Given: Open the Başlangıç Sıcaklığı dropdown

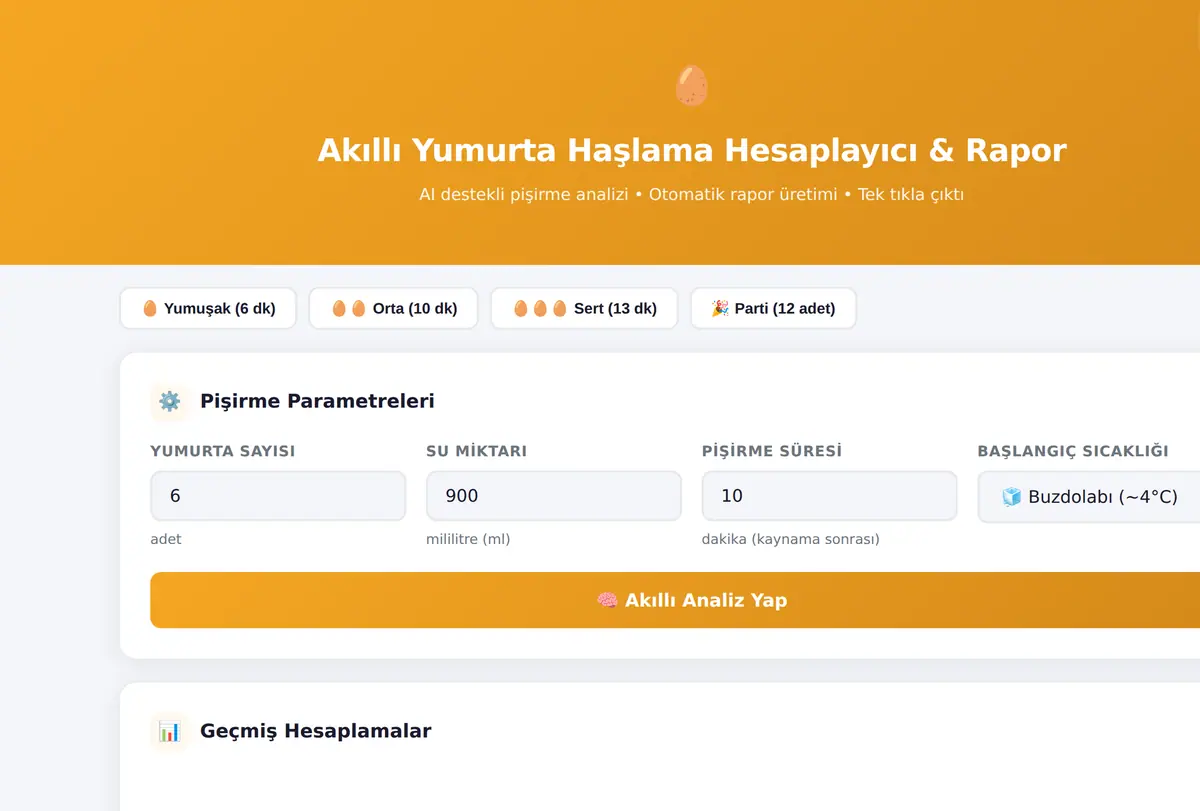Looking at the screenshot, I should [x=1089, y=496].
